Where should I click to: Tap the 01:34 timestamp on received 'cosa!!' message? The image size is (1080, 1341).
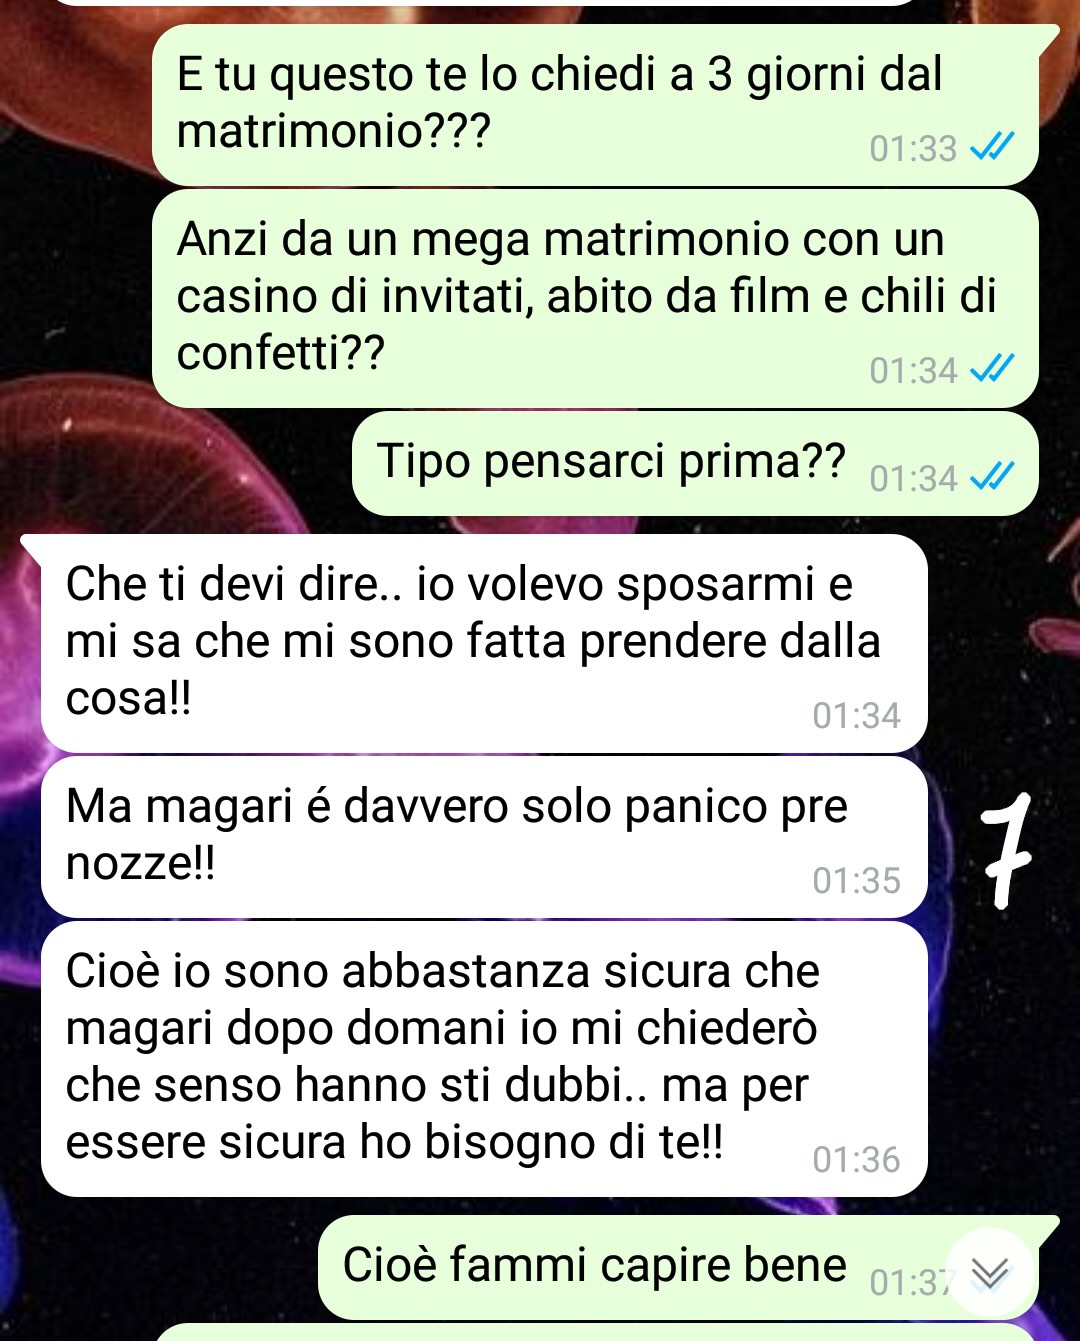(x=856, y=715)
